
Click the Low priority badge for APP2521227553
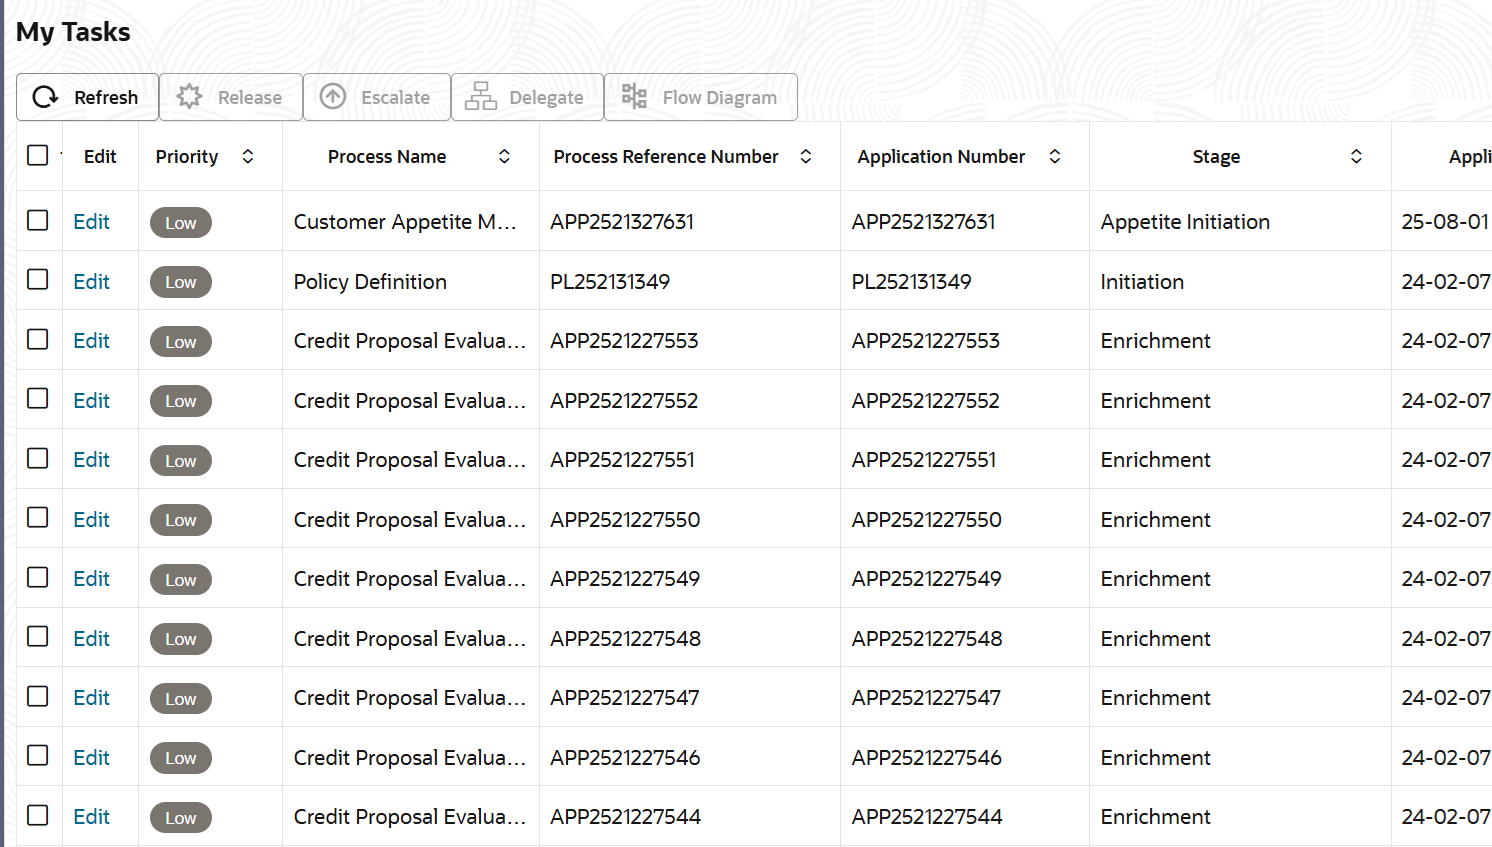point(181,342)
